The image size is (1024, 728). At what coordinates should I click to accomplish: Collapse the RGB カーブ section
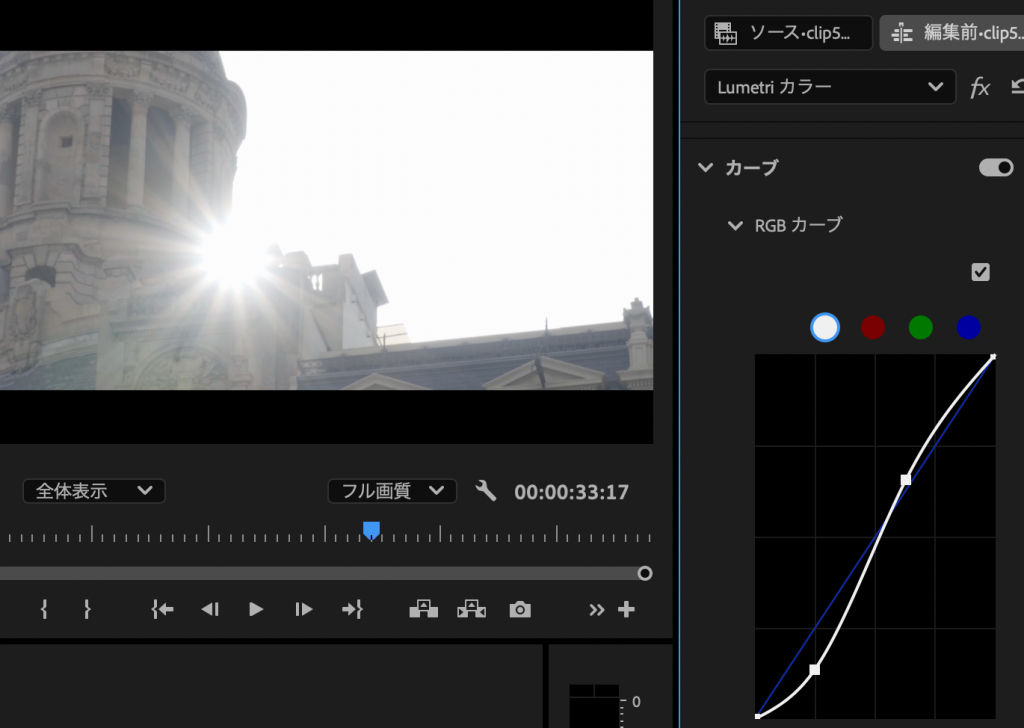736,226
